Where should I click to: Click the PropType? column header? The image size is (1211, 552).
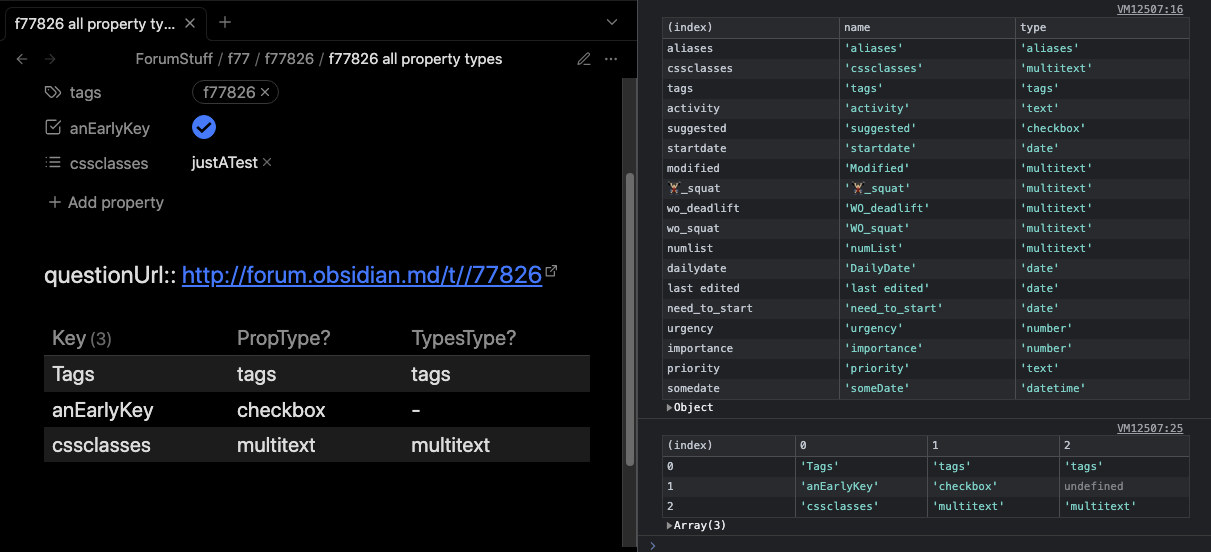(284, 338)
